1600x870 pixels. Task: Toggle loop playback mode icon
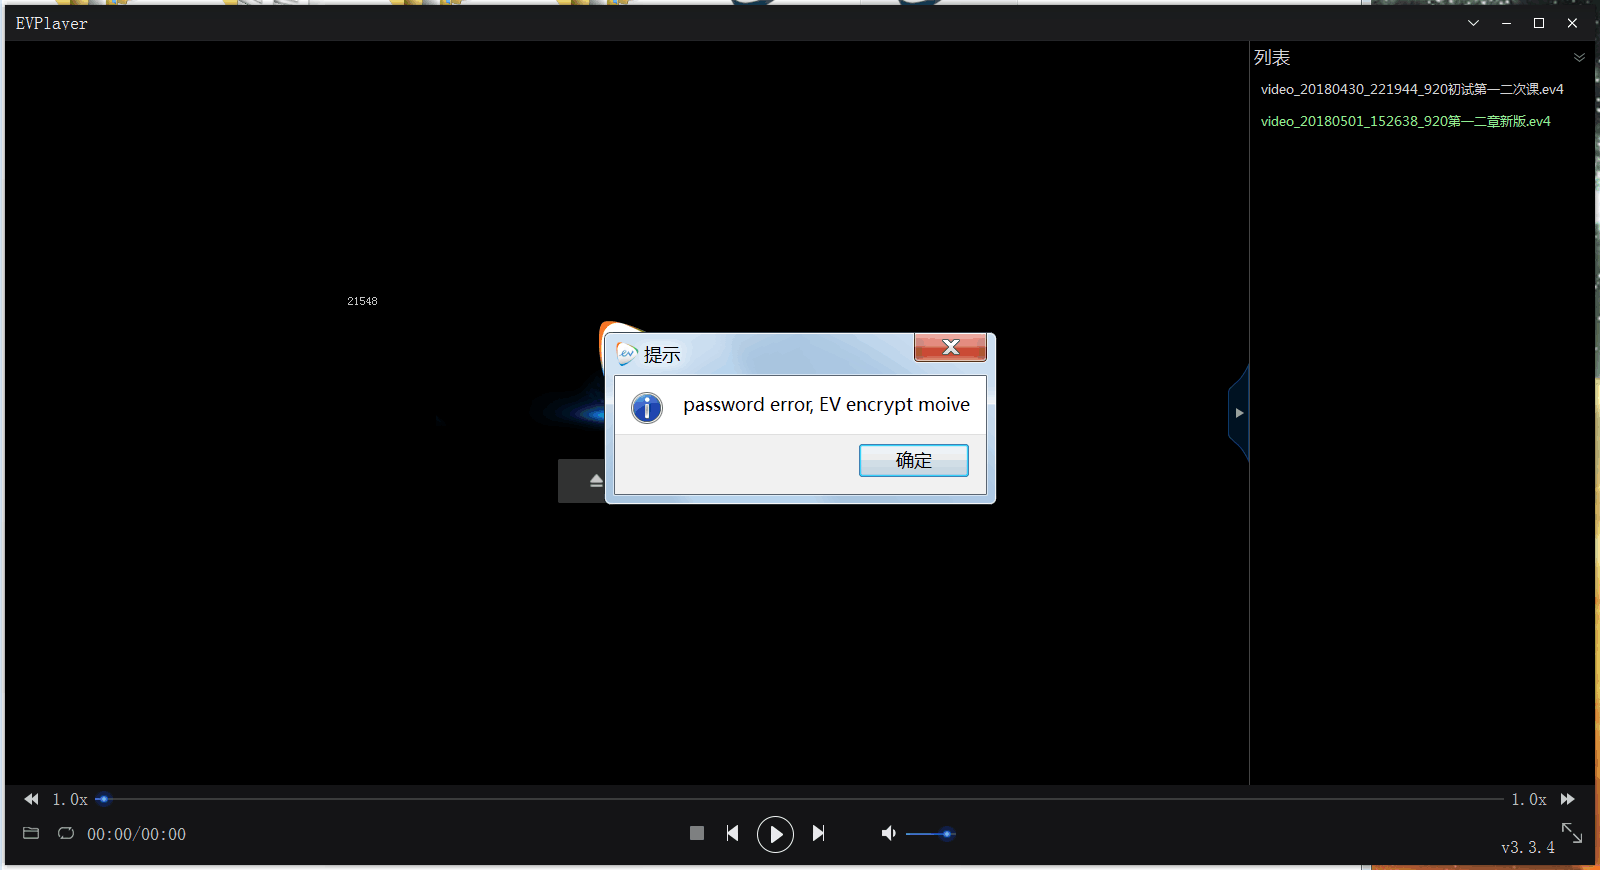66,834
